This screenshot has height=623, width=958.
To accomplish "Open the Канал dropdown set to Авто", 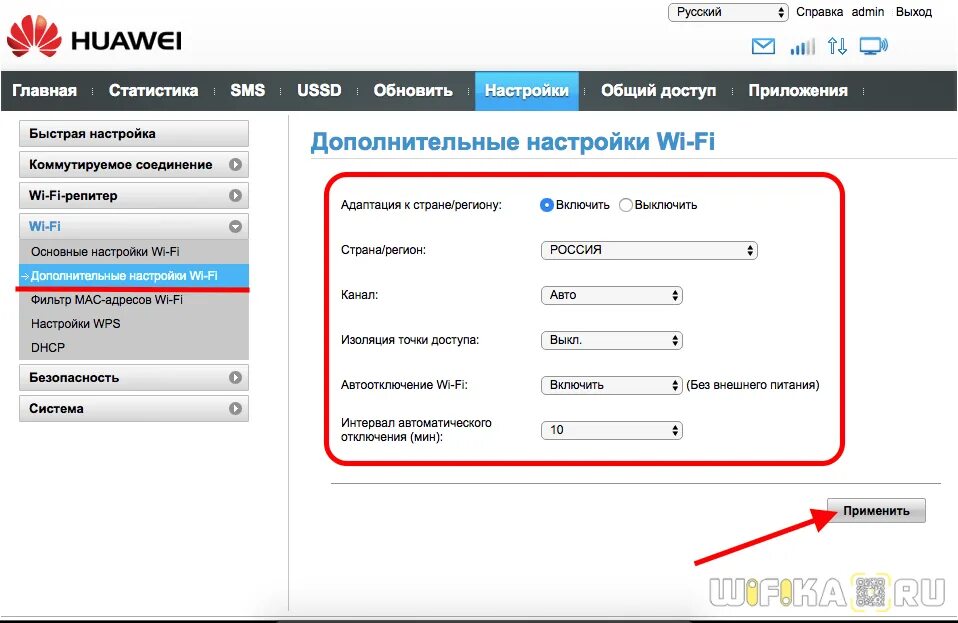I will [x=611, y=295].
